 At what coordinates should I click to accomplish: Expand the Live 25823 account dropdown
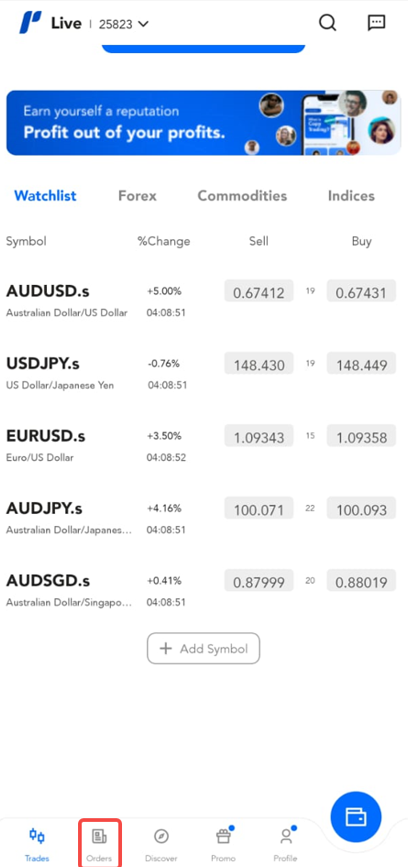[x=101, y=24]
